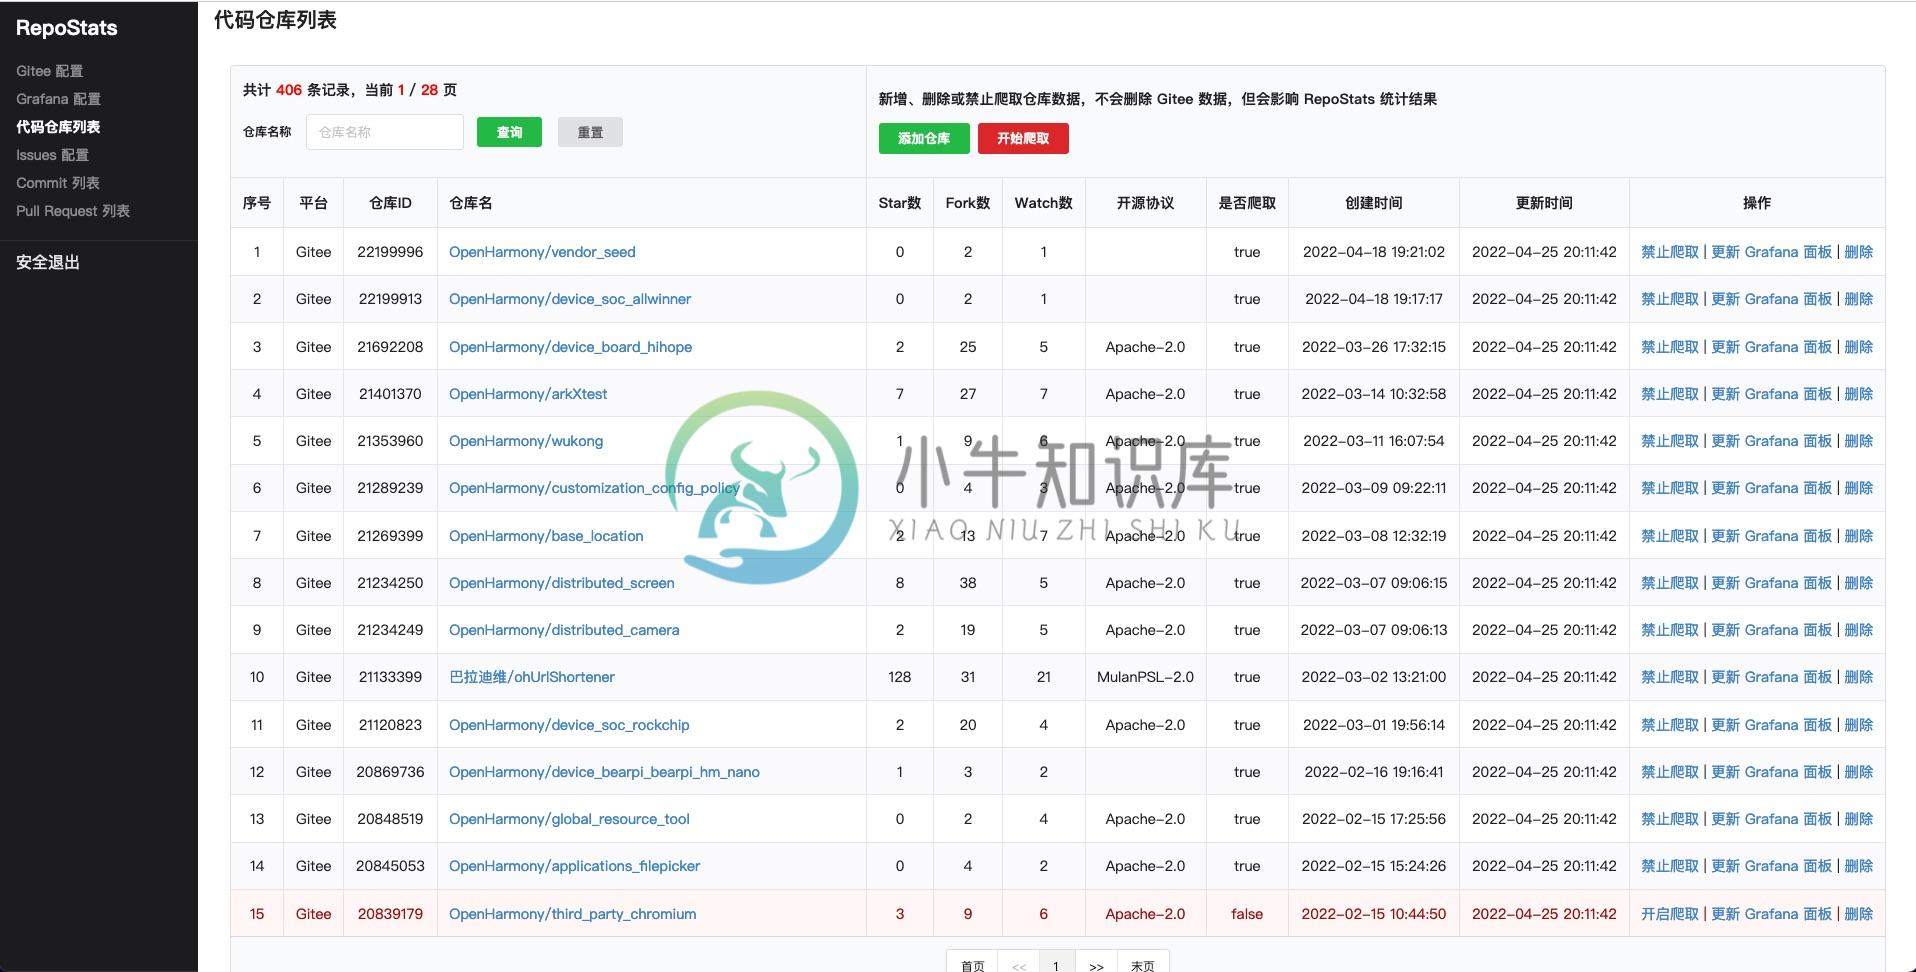Viewport: 1916px width, 972px height.
Task: Click the RepoStats logo title
Action: coord(66,28)
